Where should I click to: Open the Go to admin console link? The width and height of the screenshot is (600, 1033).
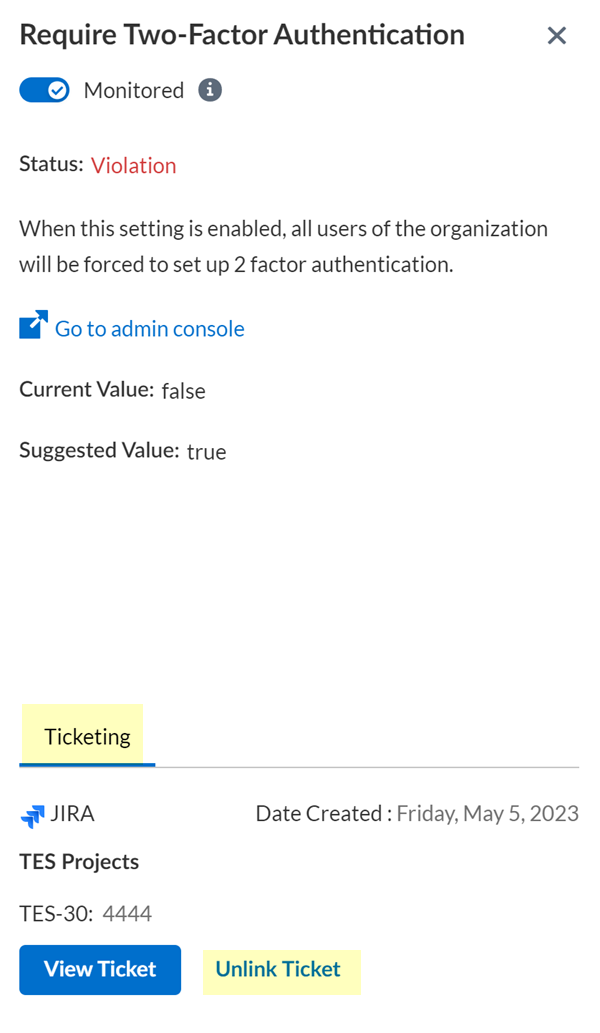(149, 328)
